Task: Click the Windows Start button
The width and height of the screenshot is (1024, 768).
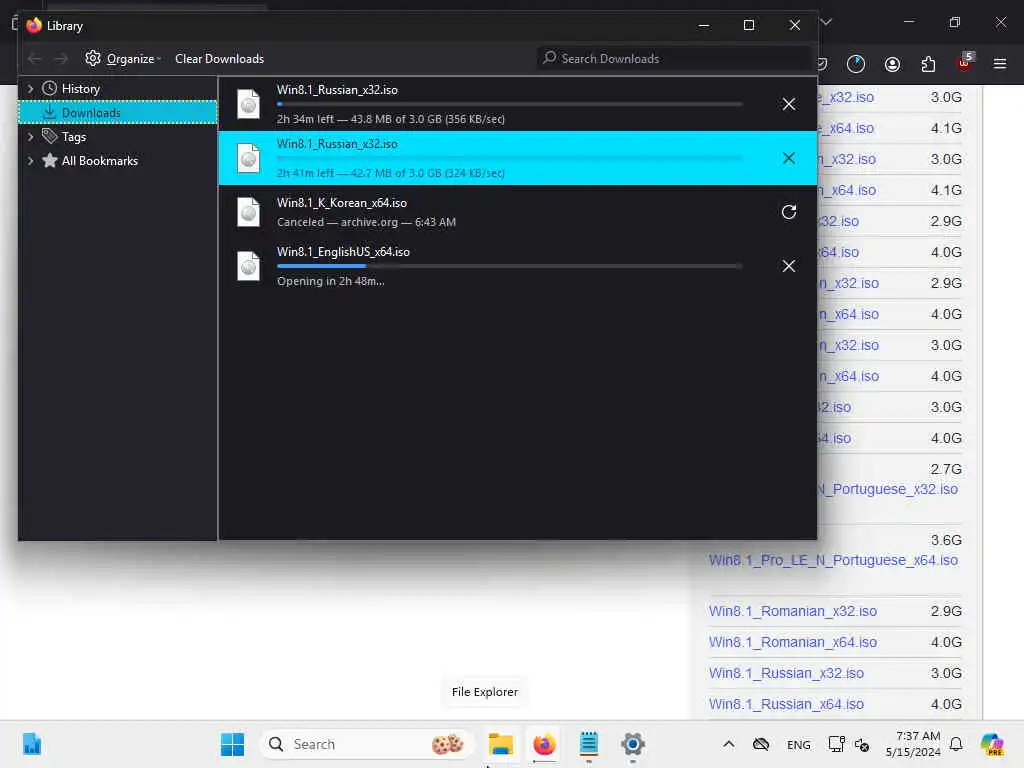Action: pos(232,744)
